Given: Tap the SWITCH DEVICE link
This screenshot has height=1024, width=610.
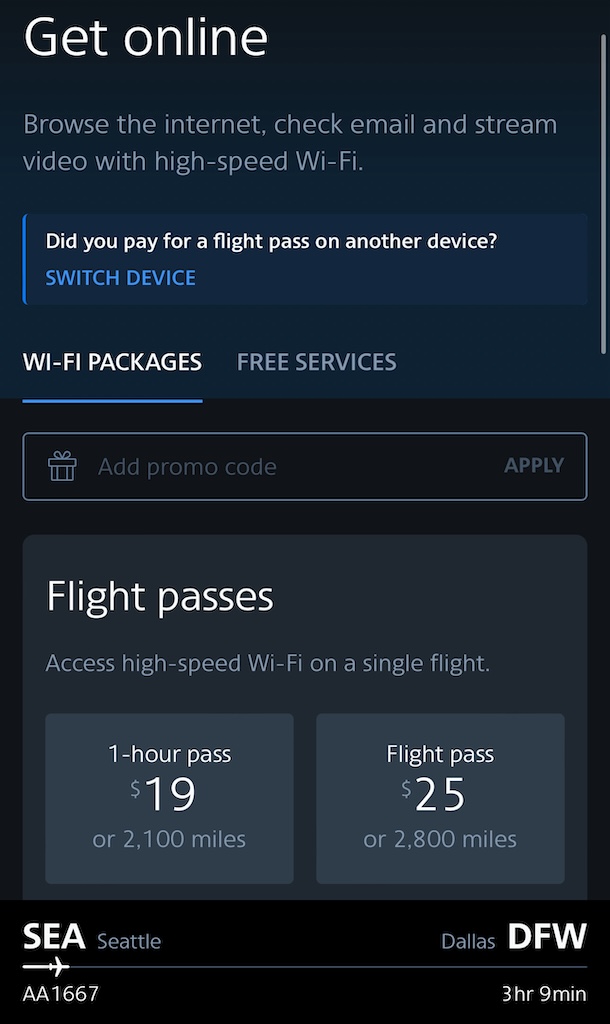Looking at the screenshot, I should point(120,278).
